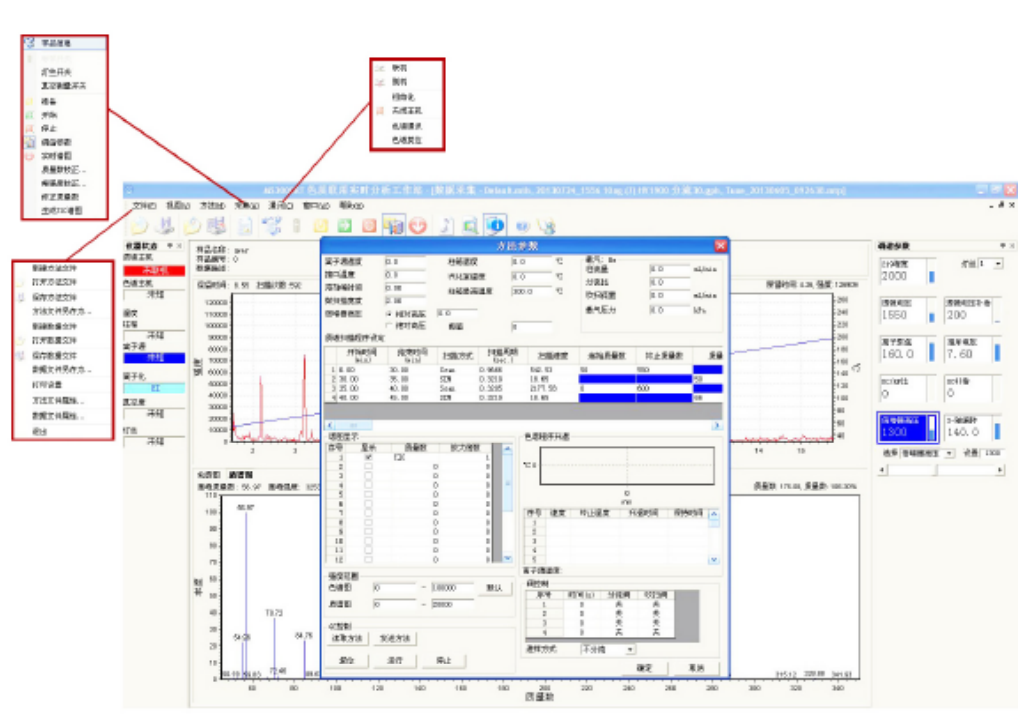Open the 方法 menu in menu bar
This screenshot has height=722, width=1024.
tap(211, 205)
